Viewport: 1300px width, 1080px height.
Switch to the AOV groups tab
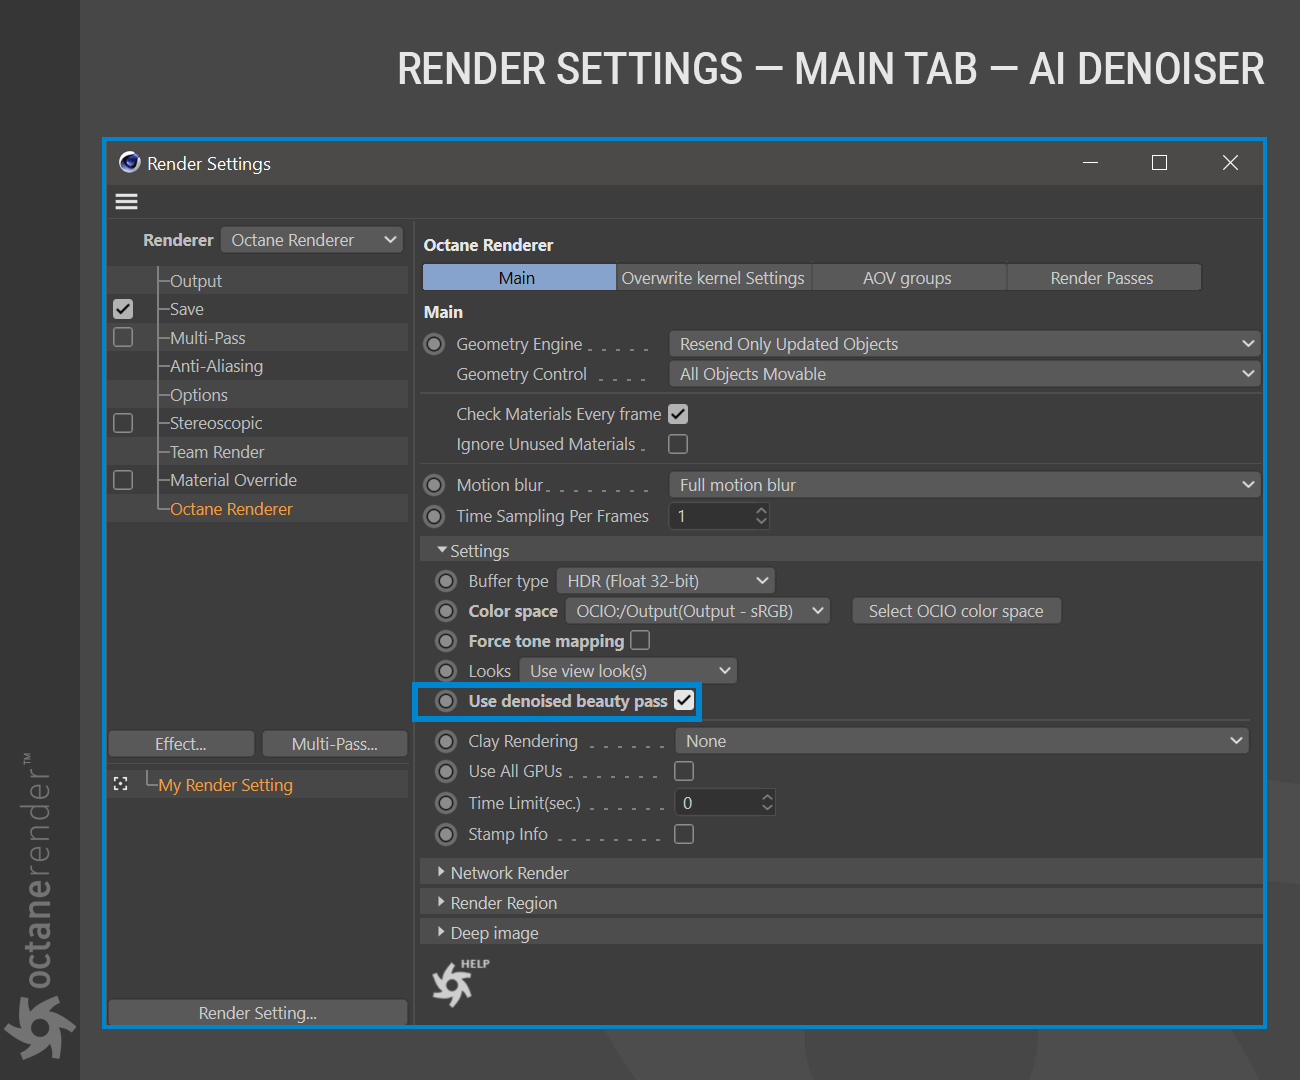pyautogui.click(x=908, y=278)
